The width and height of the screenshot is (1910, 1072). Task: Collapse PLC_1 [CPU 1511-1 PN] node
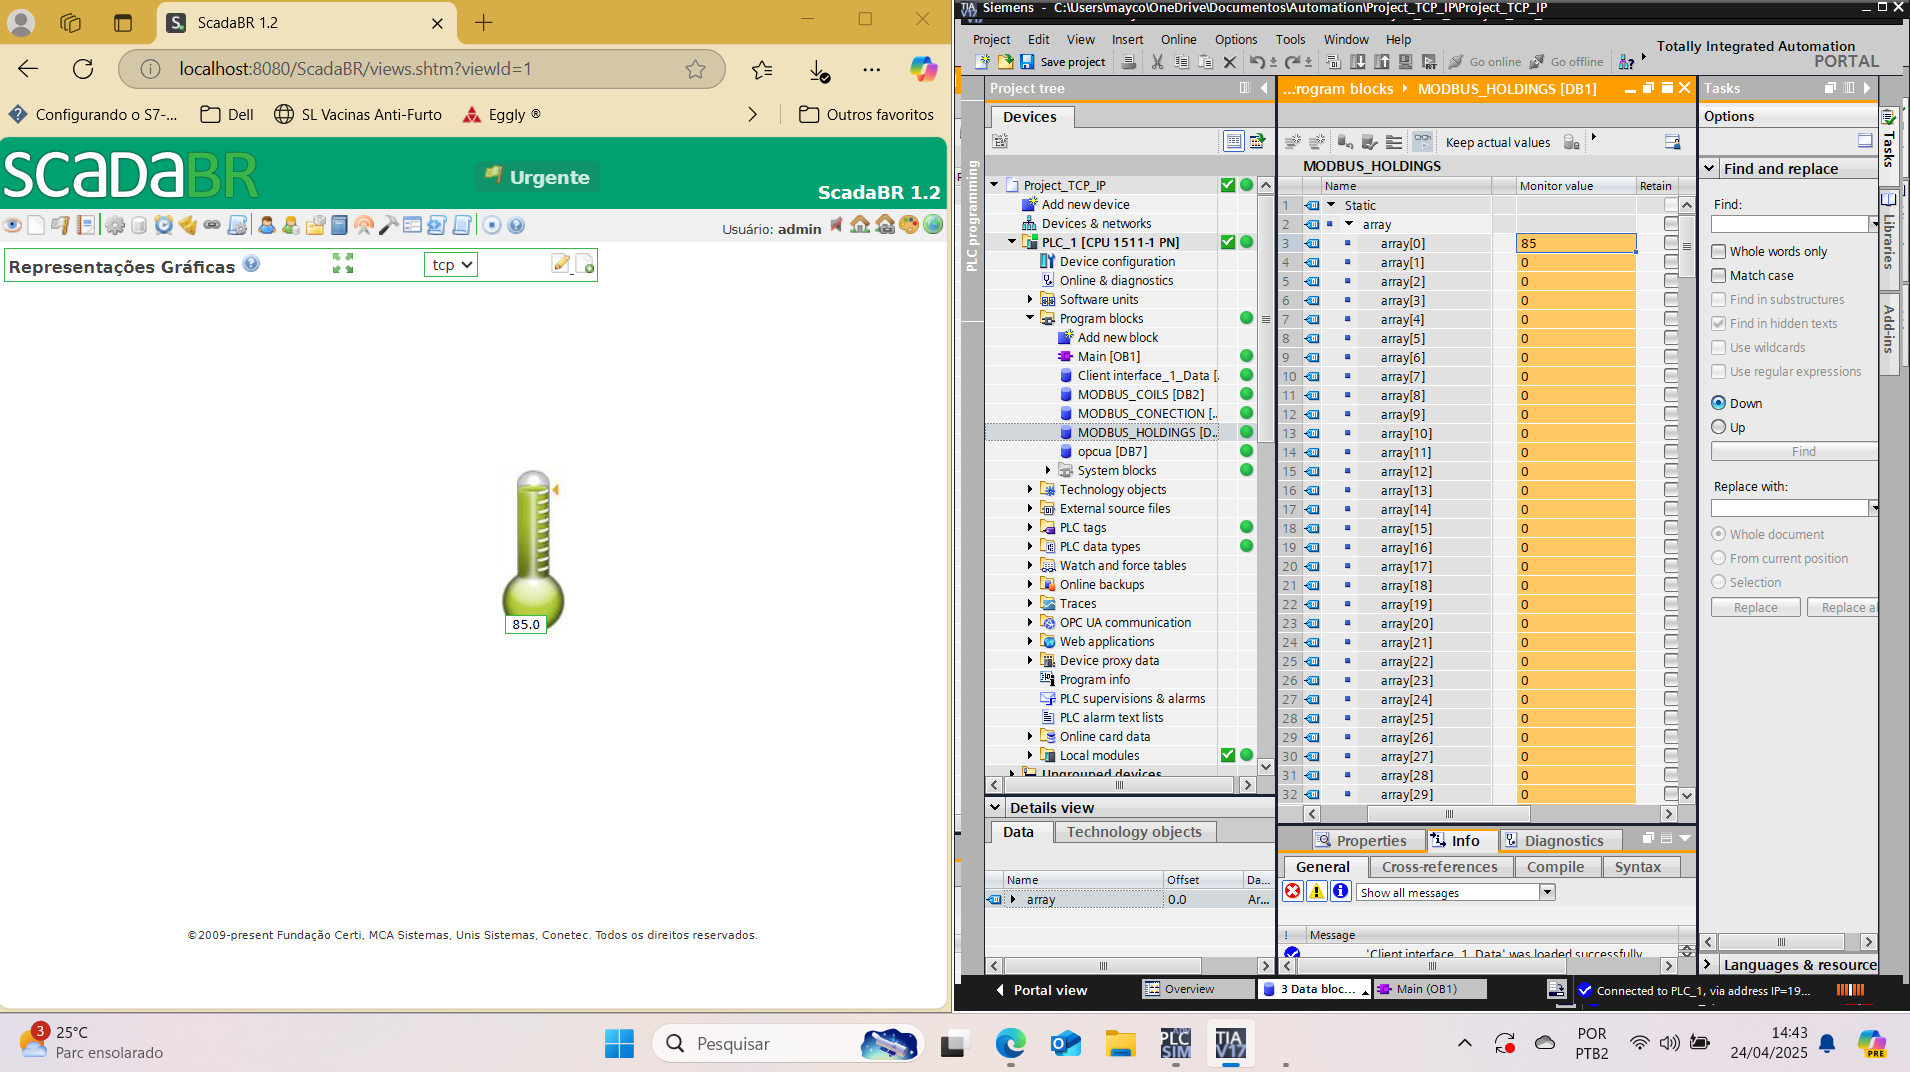coord(1012,243)
